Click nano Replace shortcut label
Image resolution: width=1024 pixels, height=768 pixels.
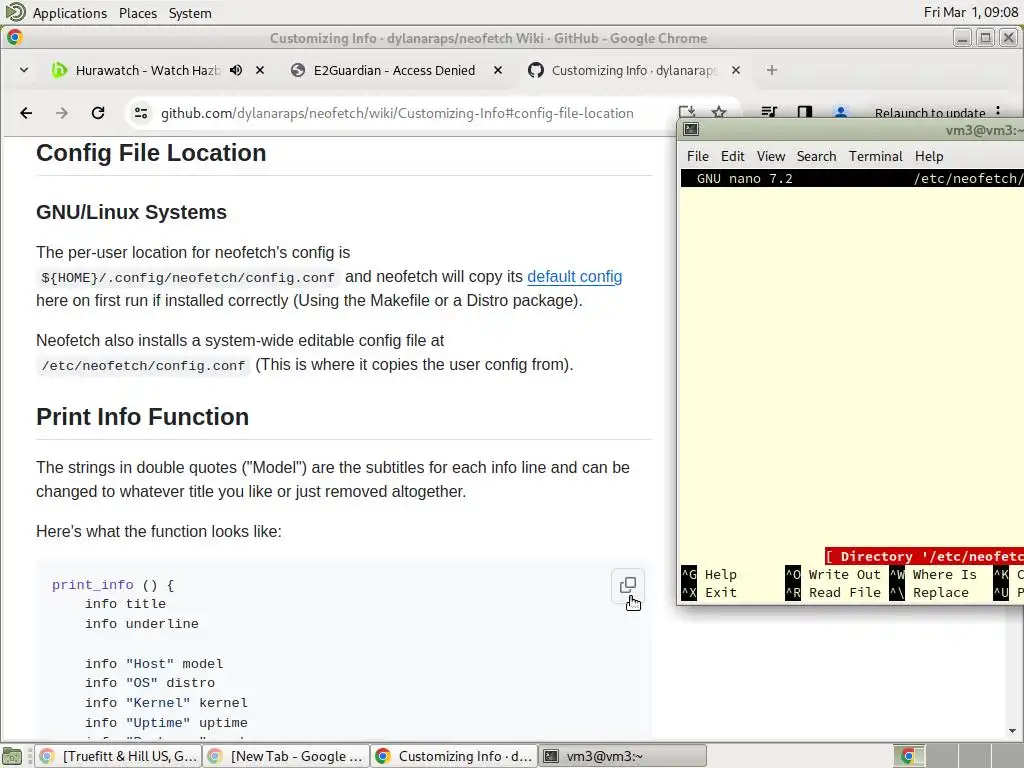(940, 592)
